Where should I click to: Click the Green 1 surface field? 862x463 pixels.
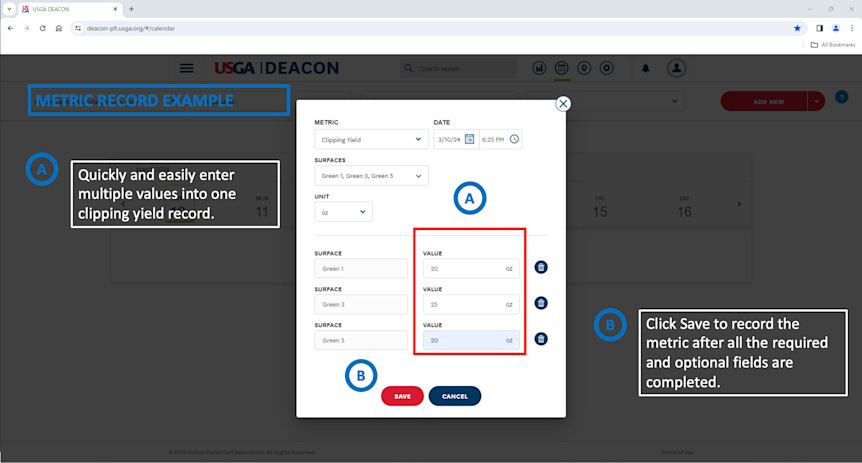[x=361, y=268]
